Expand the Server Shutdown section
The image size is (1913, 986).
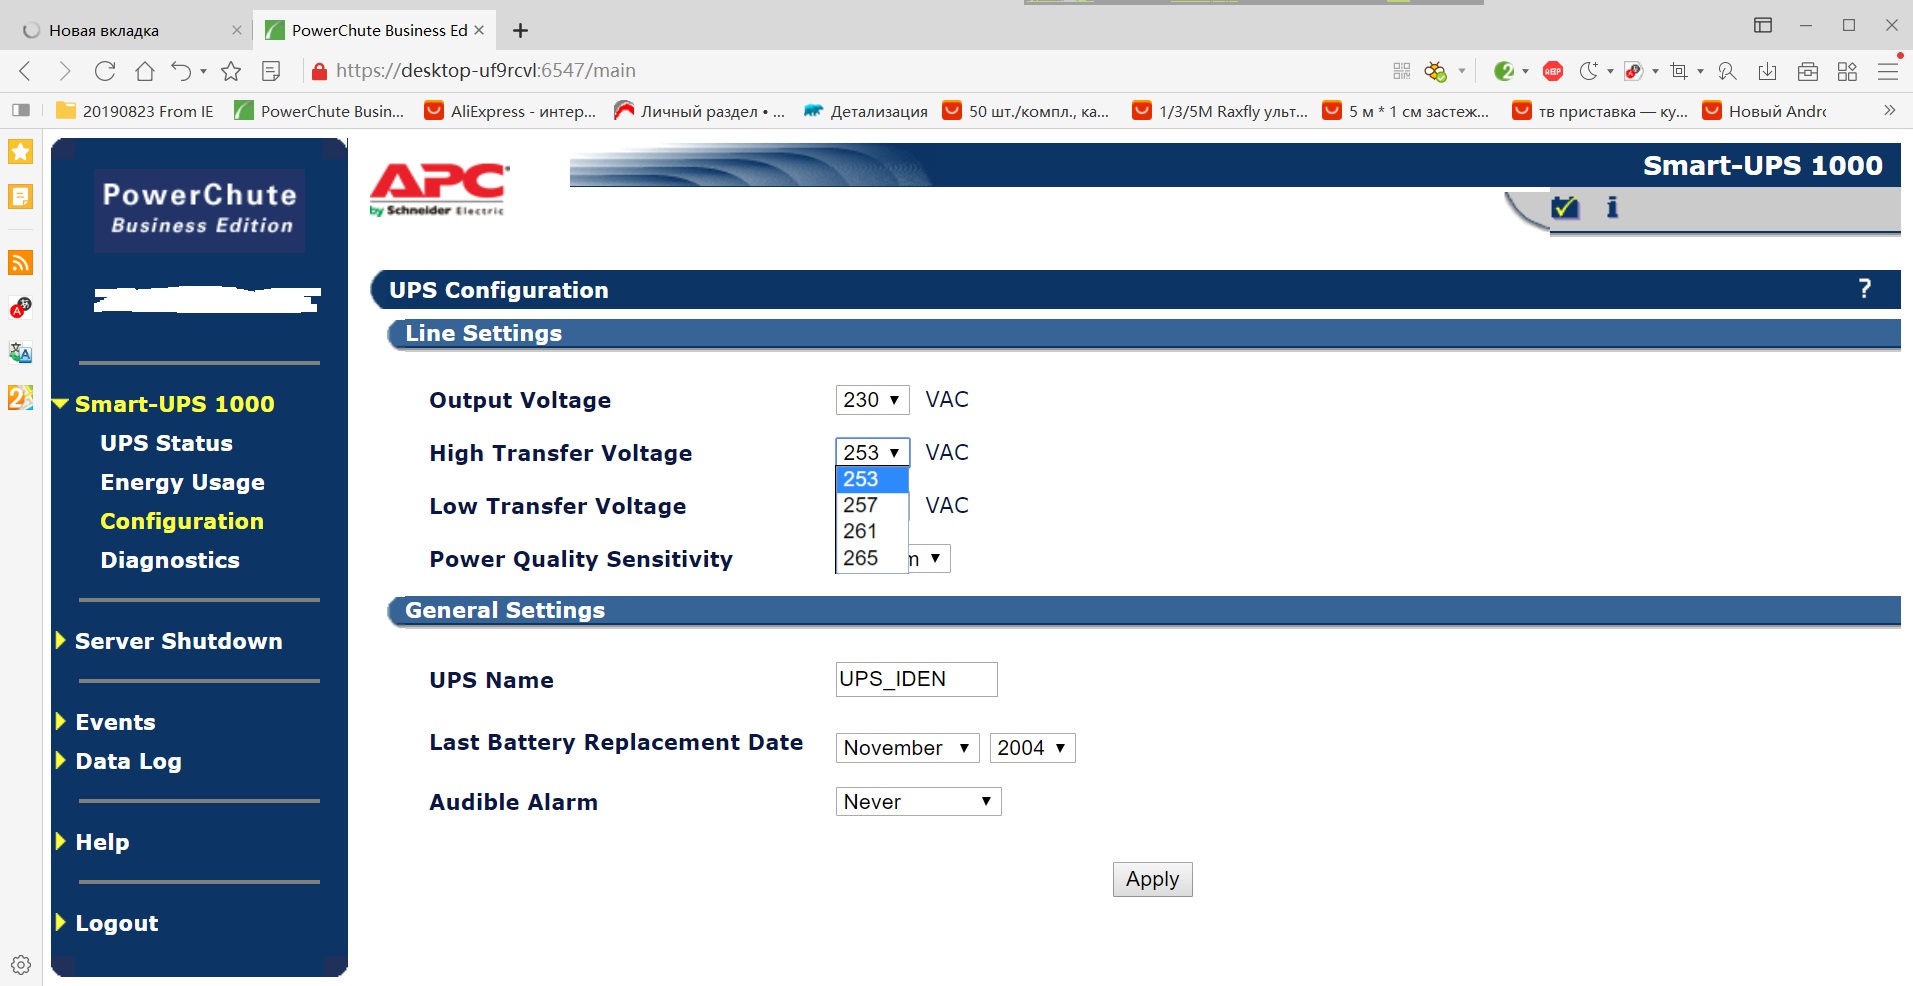pyautogui.click(x=61, y=641)
